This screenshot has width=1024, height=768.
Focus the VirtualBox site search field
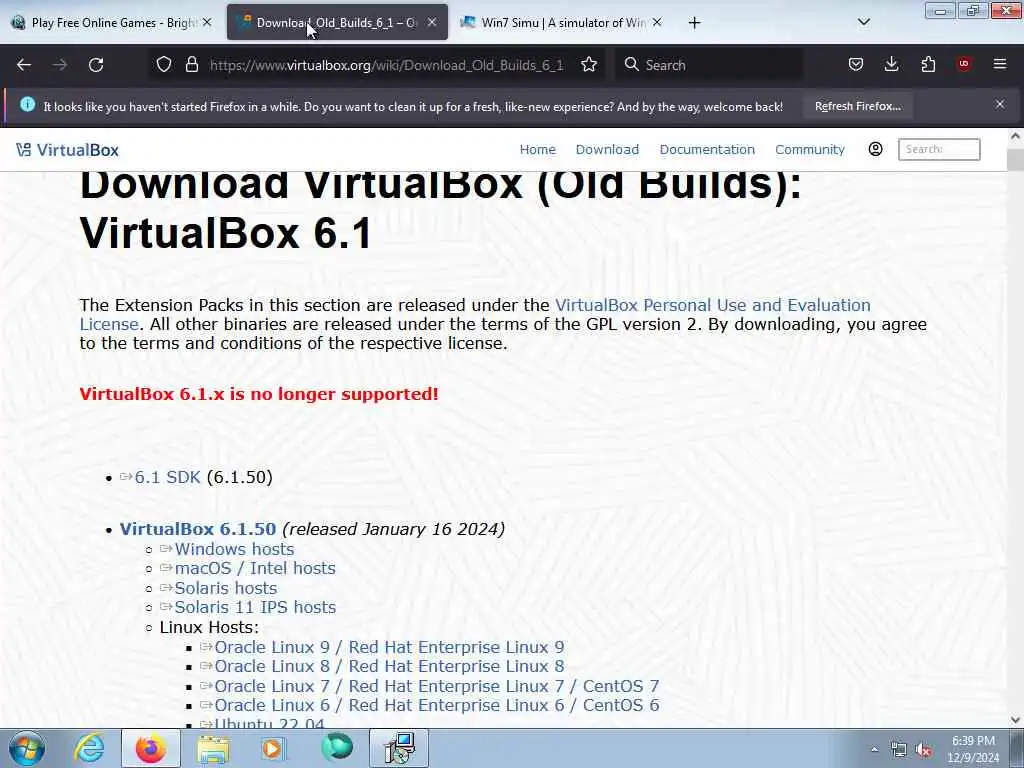tap(939, 149)
